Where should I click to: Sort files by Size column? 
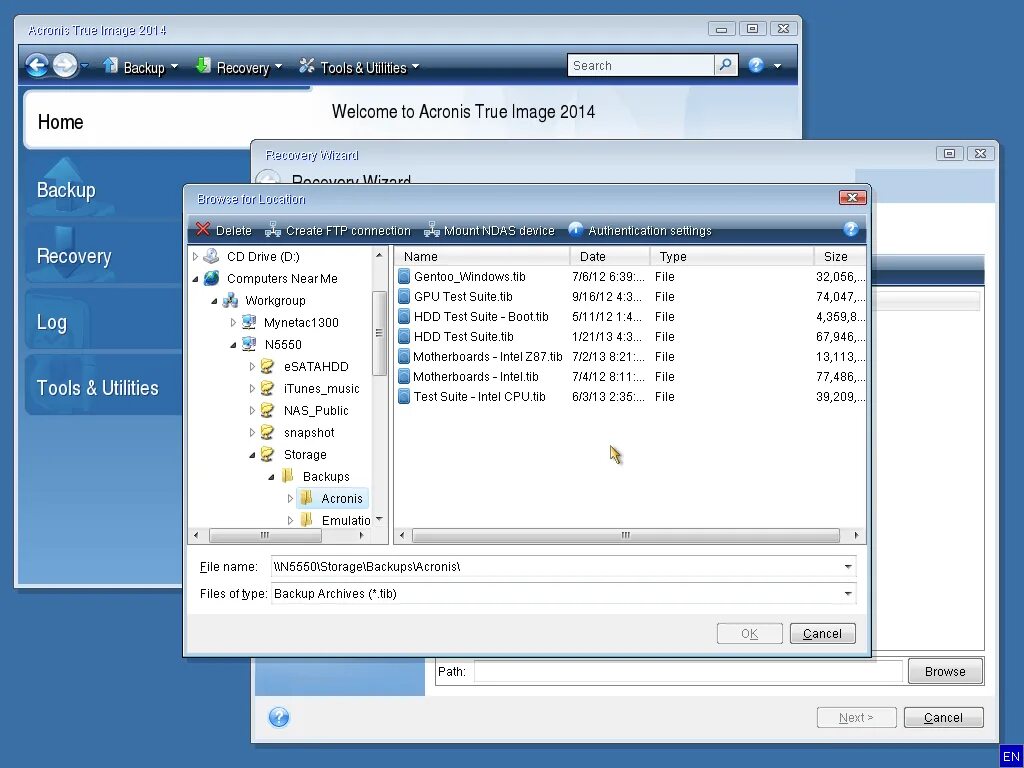[x=840, y=257]
